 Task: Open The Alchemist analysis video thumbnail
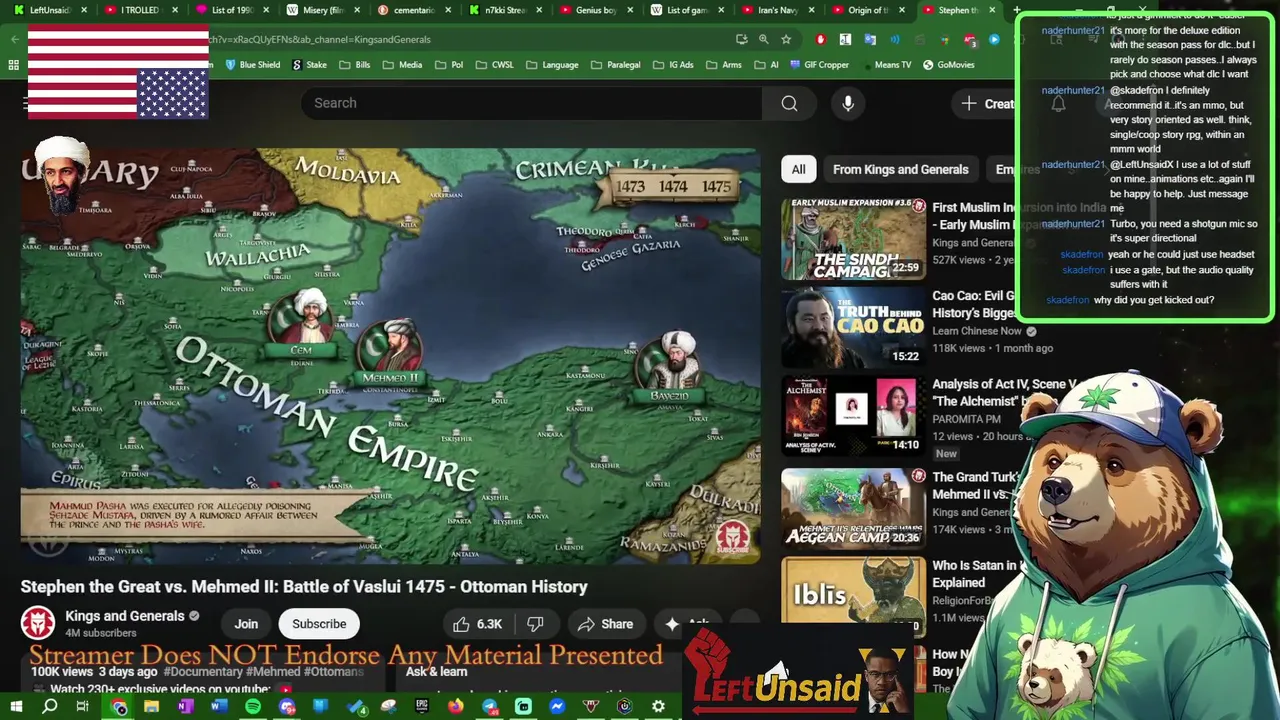click(x=853, y=417)
